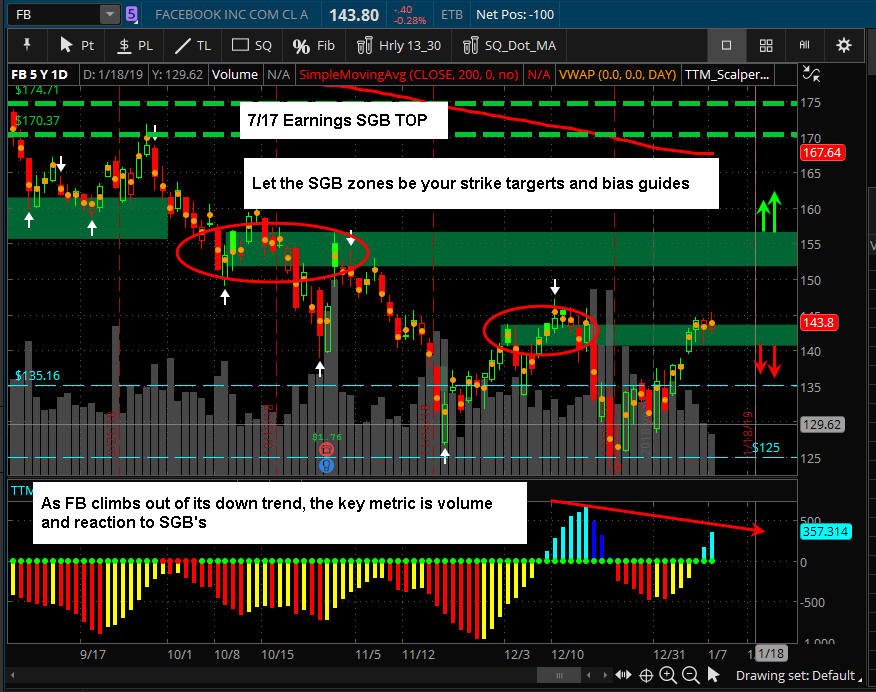Click the chart header crossed-arrows icon
The width and height of the screenshot is (876, 692).
coord(811,74)
